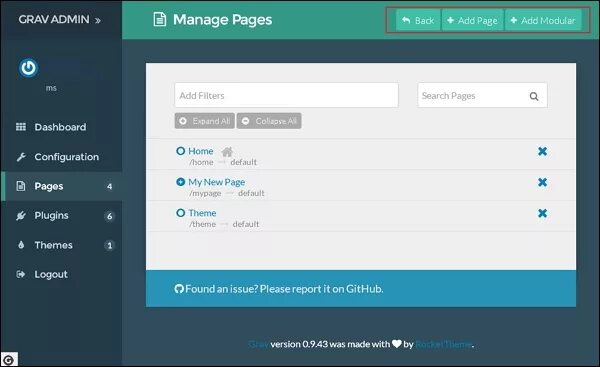This screenshot has height=367, width=600.
Task: Click the double chevron beside GRAV ADMIN
Action: click(x=98, y=20)
